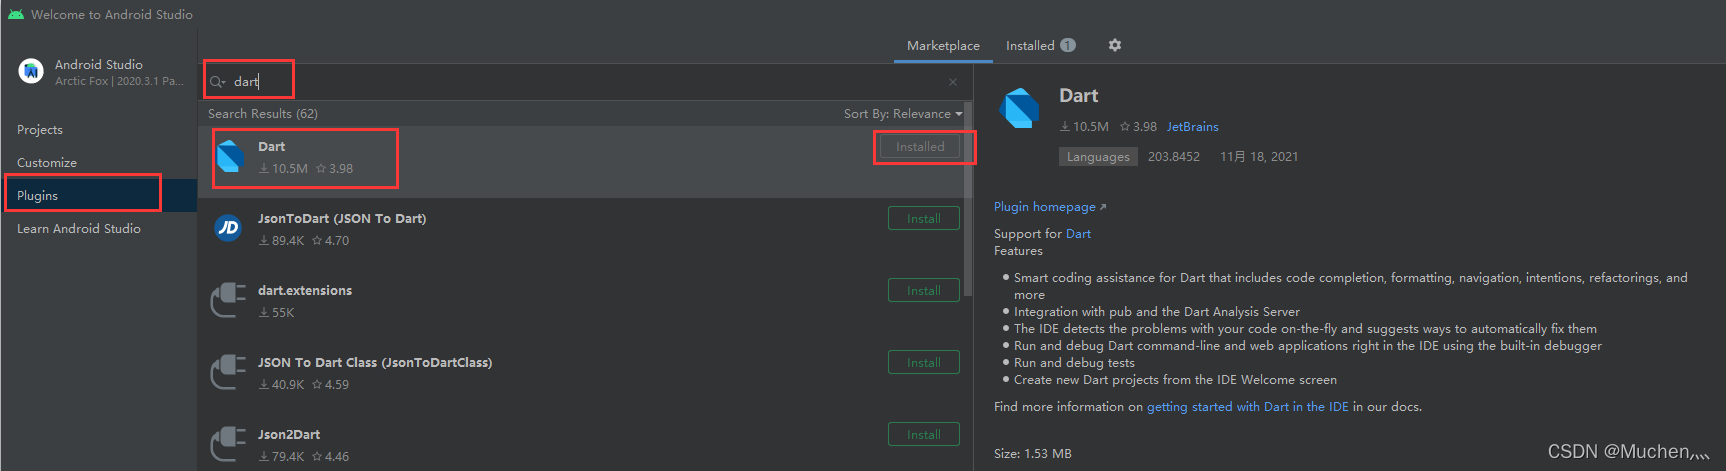Click the large Dart logo in details

[1020, 108]
